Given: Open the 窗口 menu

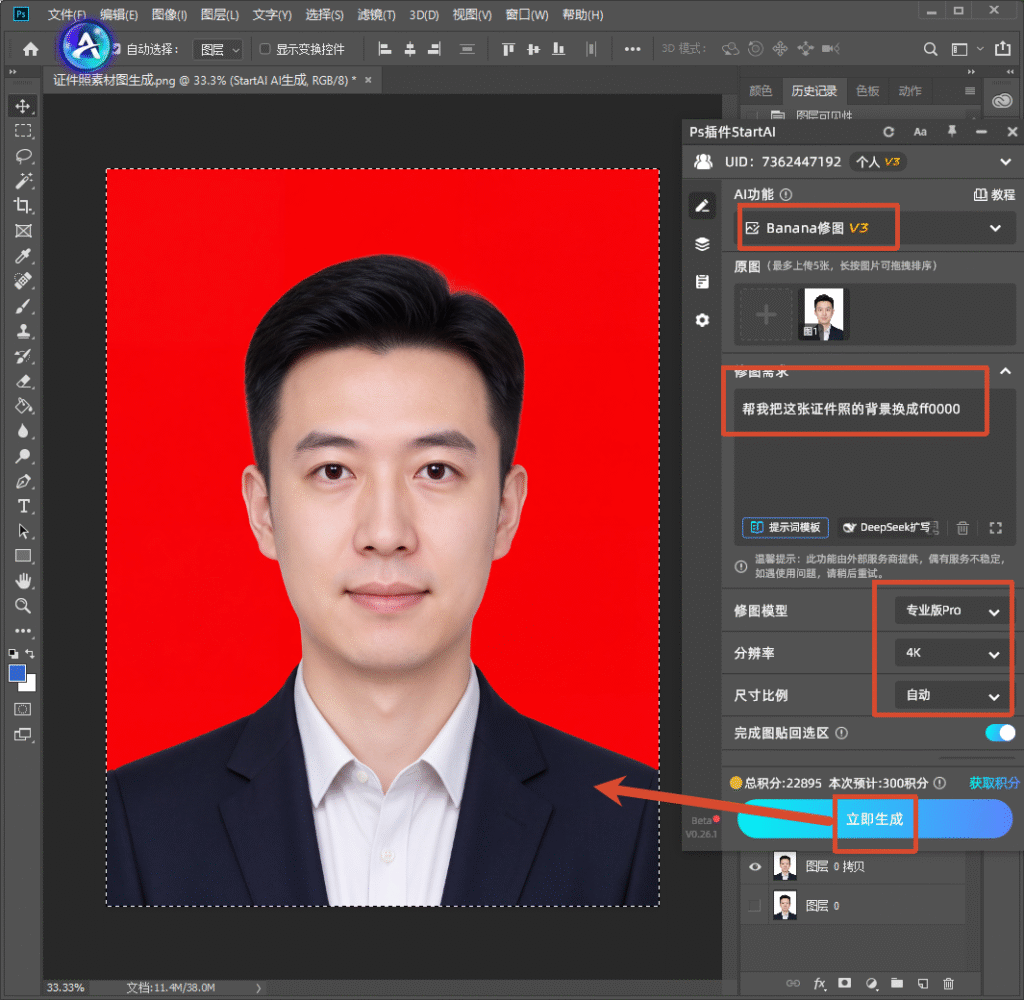Looking at the screenshot, I should (x=526, y=14).
